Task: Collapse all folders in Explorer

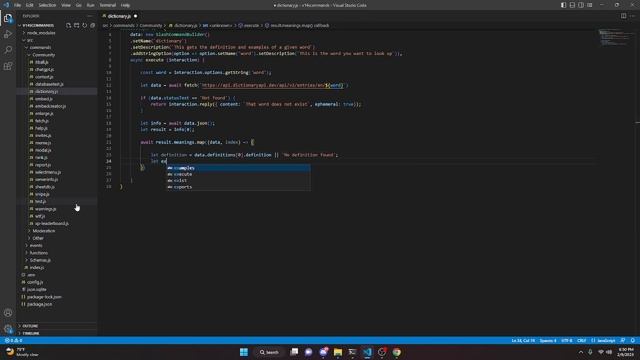Action: (x=93, y=25)
